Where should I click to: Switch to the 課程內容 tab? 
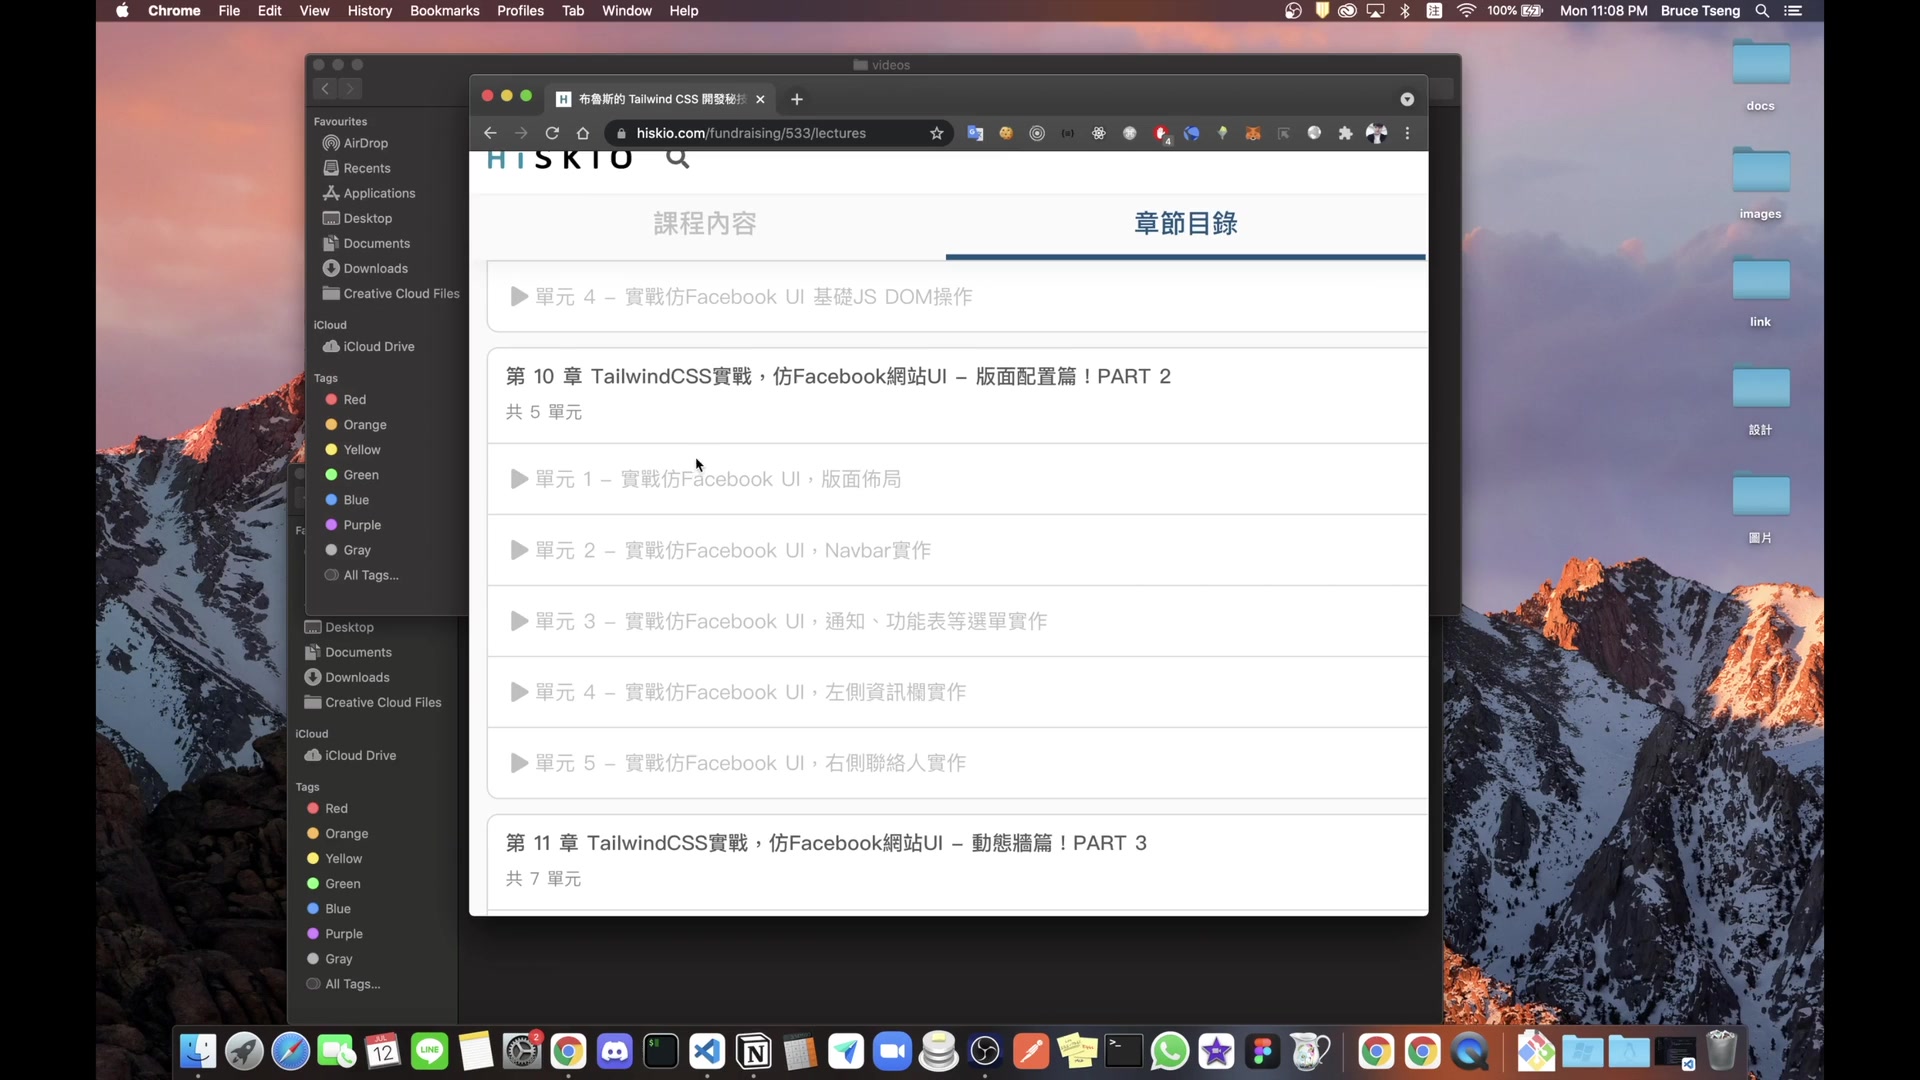click(x=705, y=223)
